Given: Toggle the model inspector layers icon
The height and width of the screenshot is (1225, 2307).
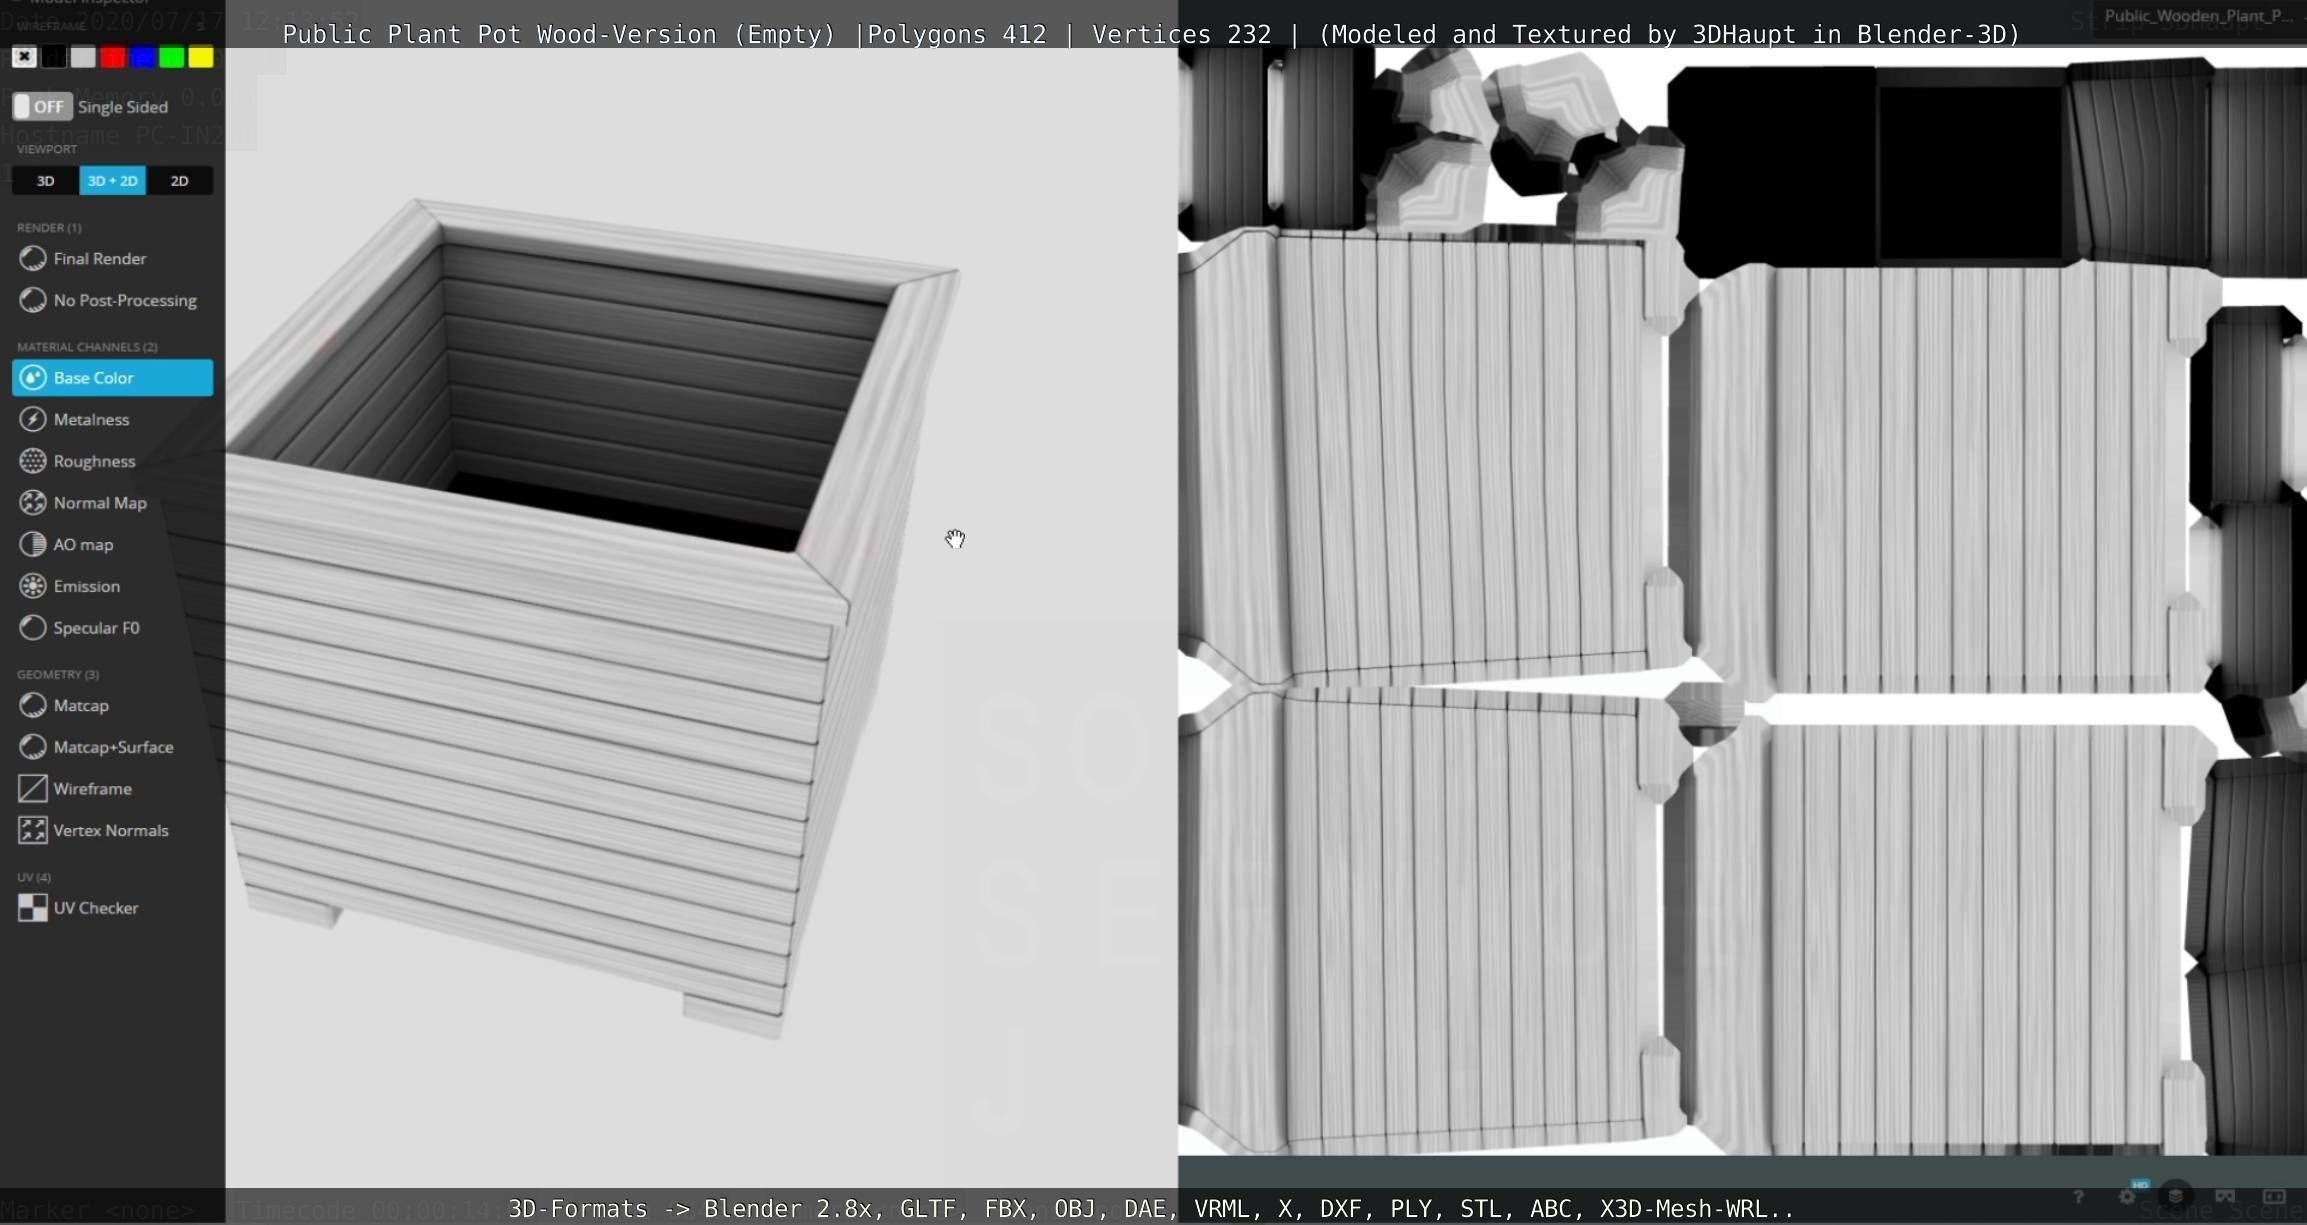Looking at the screenshot, I should 2176,1196.
